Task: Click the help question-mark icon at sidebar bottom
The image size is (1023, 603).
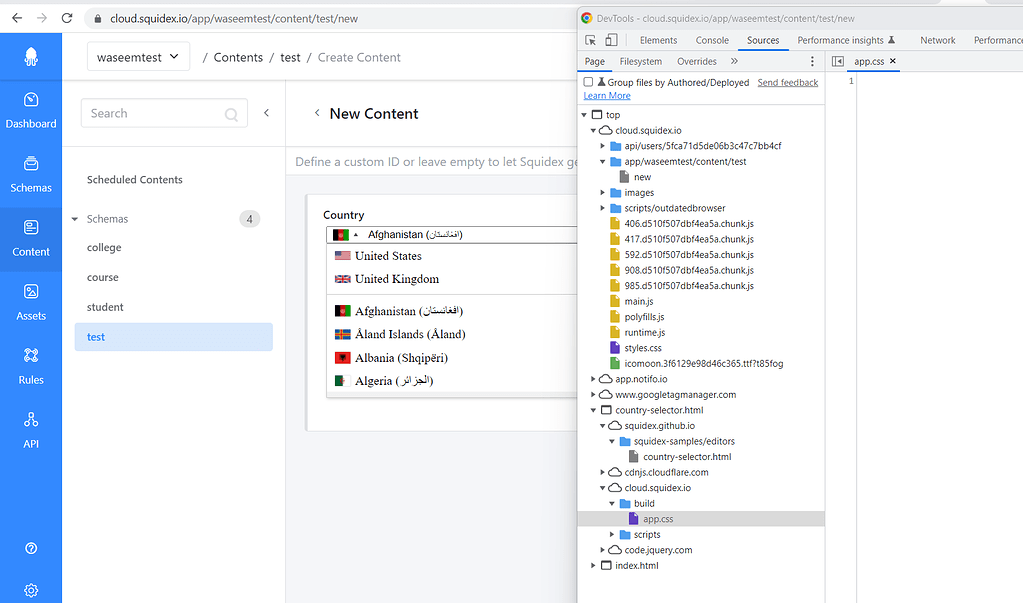Action: [x=31, y=548]
